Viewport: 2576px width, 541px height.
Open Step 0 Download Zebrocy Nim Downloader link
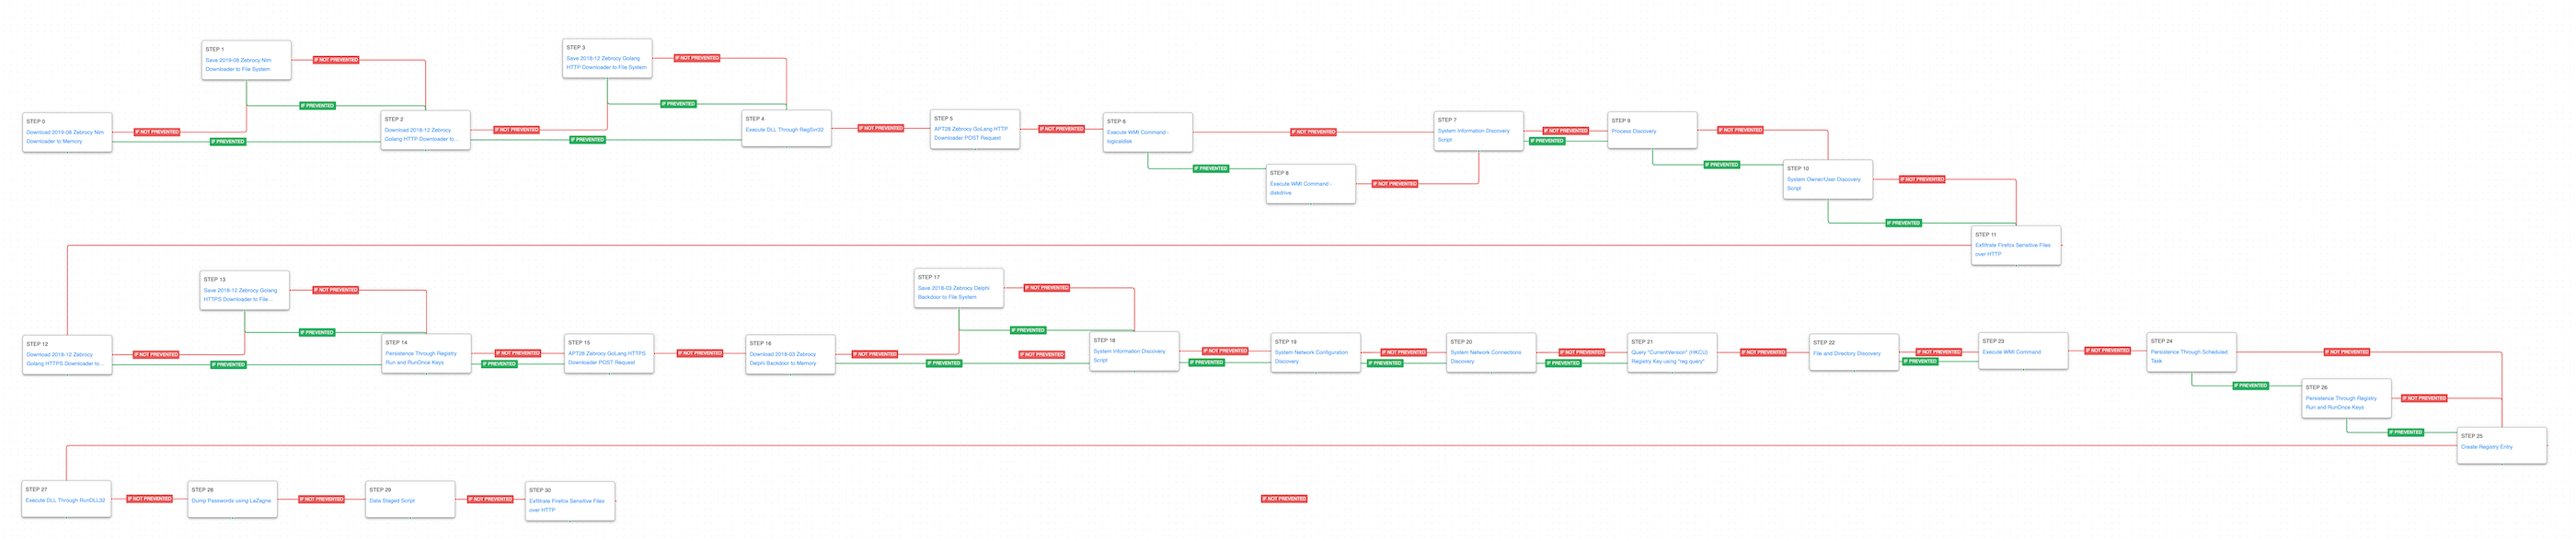tap(64, 132)
